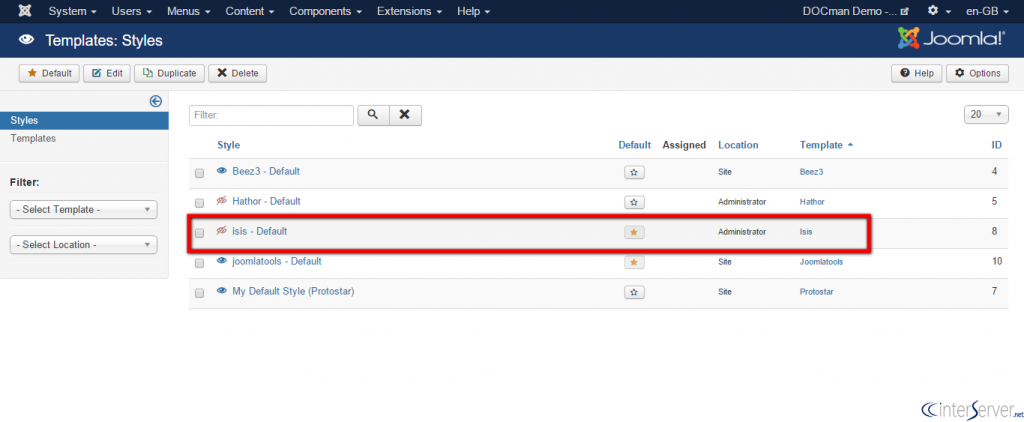Open the gear settings dropdown in top bar
1024x422 pixels.
coord(939,11)
